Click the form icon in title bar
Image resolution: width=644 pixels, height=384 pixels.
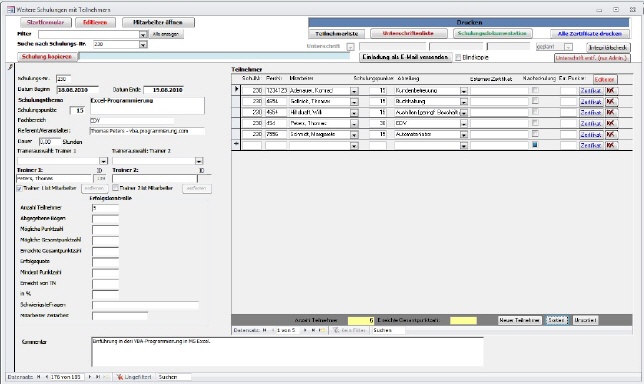[x=11, y=9]
